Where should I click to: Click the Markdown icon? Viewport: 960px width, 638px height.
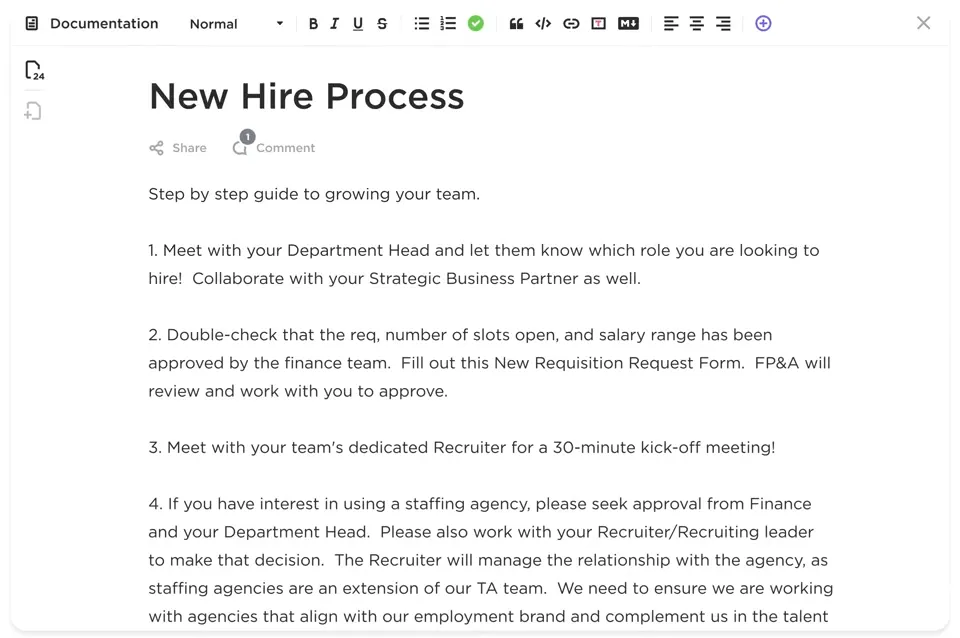628,24
